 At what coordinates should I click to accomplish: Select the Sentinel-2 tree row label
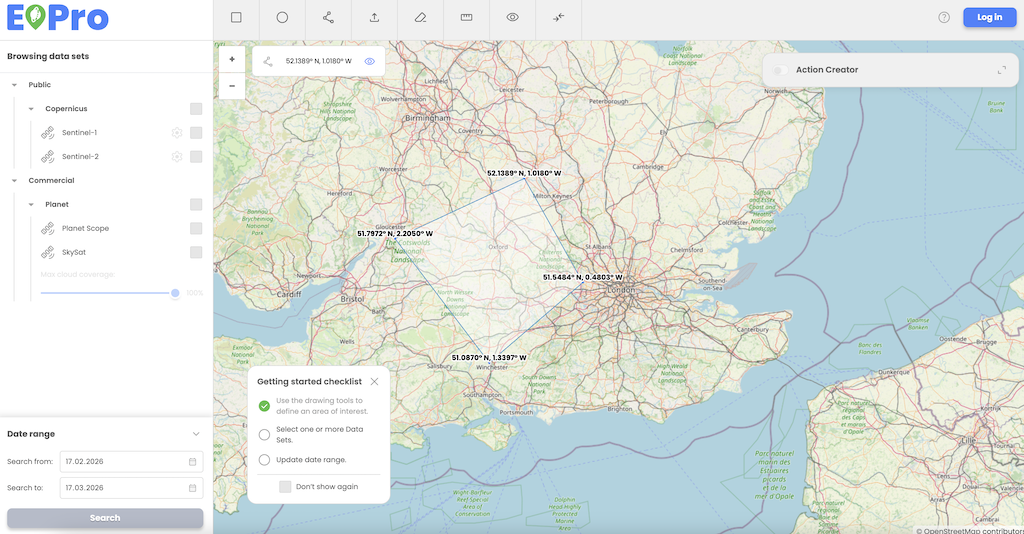pyautogui.click(x=80, y=157)
